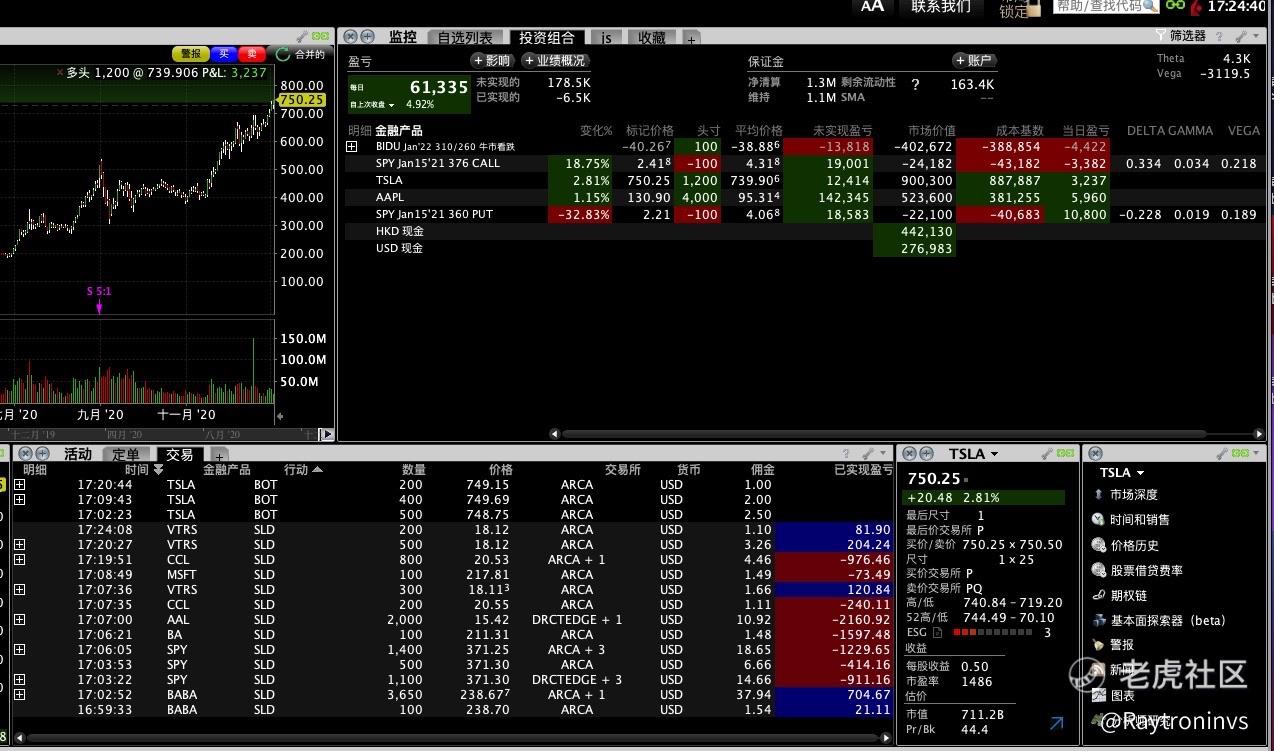This screenshot has height=751, width=1274.
Task: Click the 影响 button in P&L section
Action: tap(492, 61)
